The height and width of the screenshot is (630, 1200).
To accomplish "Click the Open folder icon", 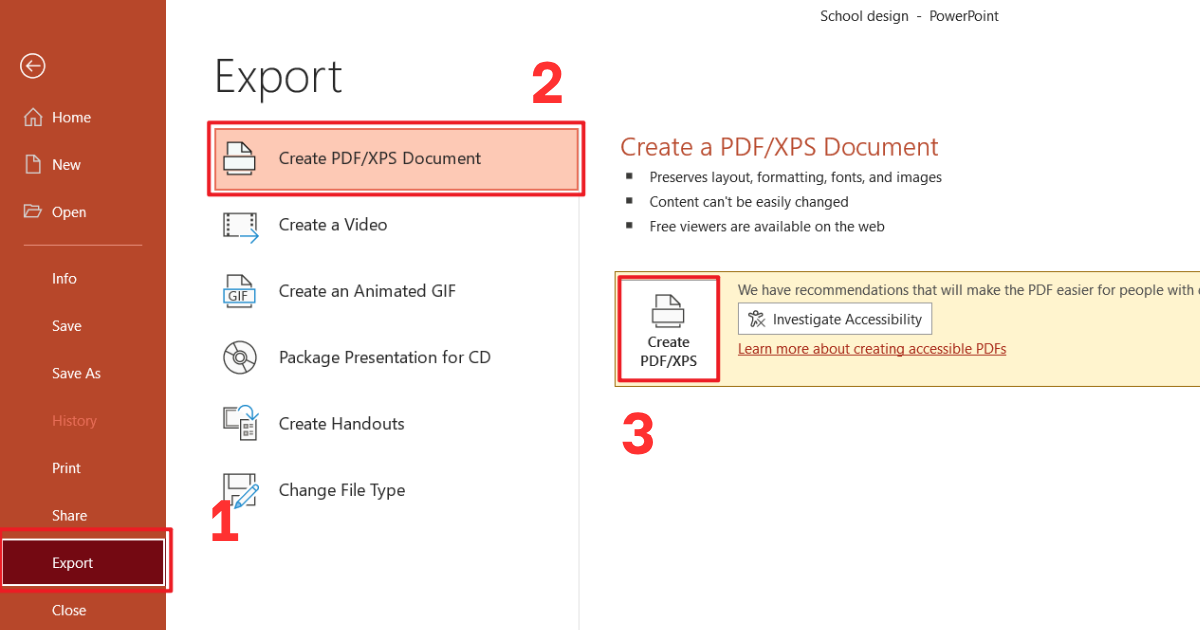I will tap(33, 211).
